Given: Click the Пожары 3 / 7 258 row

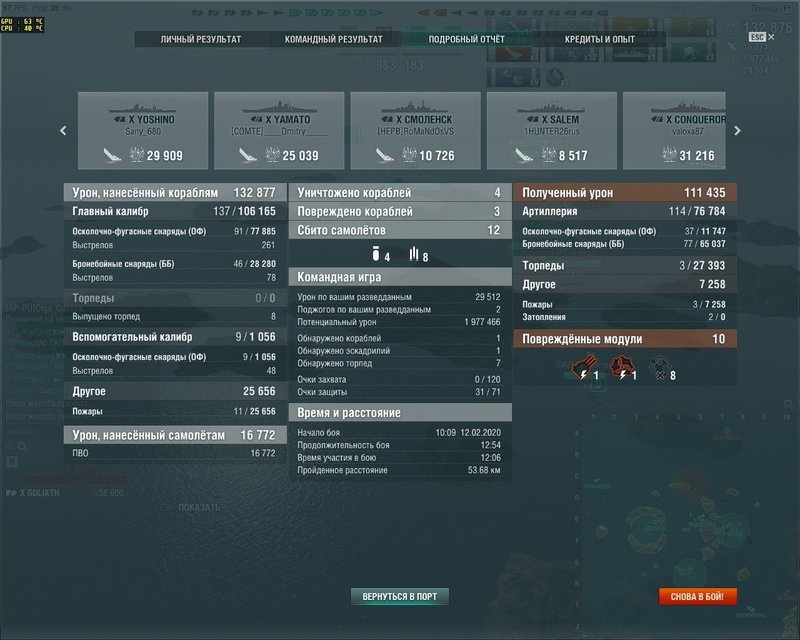Looking at the screenshot, I should tap(625, 304).
